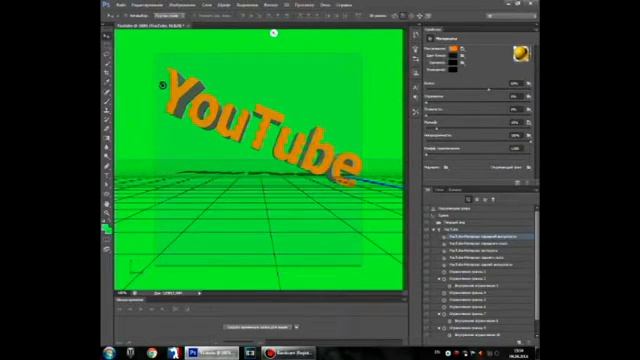640x360 pixels.
Task: Toggle visibility of Ограничение границы 6
Action: pos(427,307)
